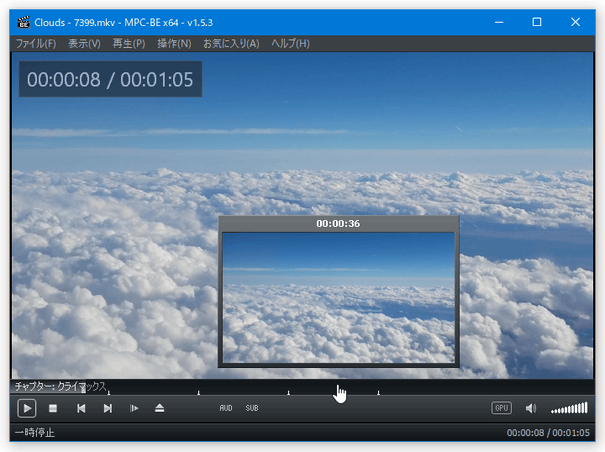The image size is (605, 452).
Task: Open the ヘルプ(H) menu
Action: [x=290, y=44]
